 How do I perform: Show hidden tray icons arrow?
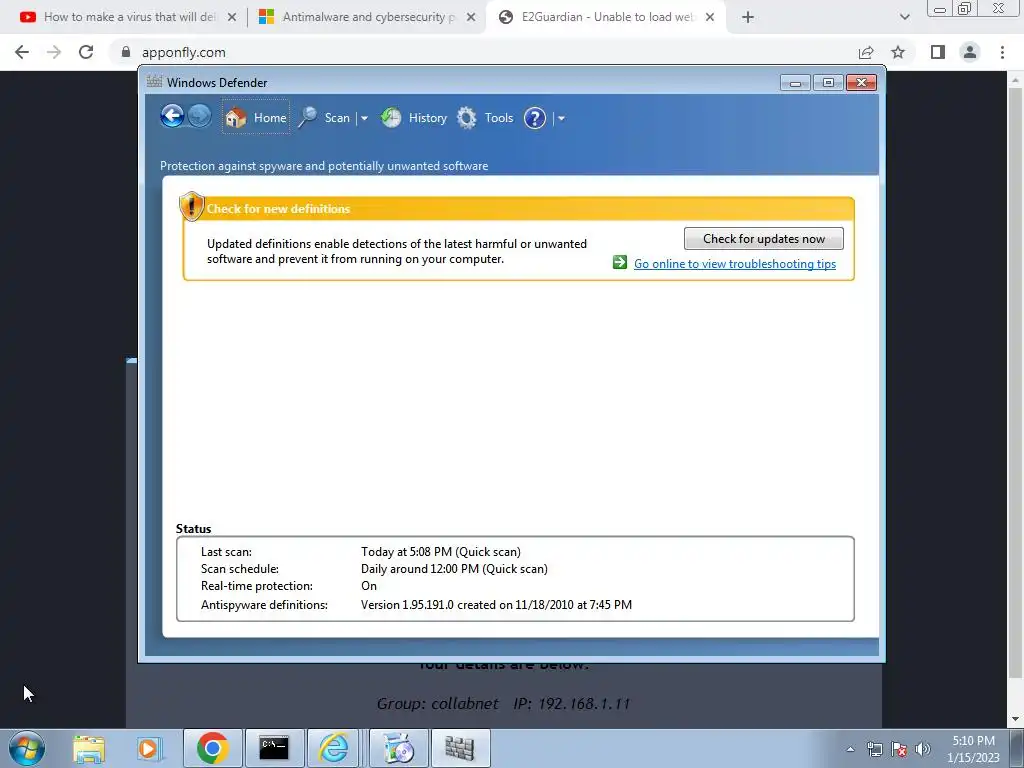850,749
